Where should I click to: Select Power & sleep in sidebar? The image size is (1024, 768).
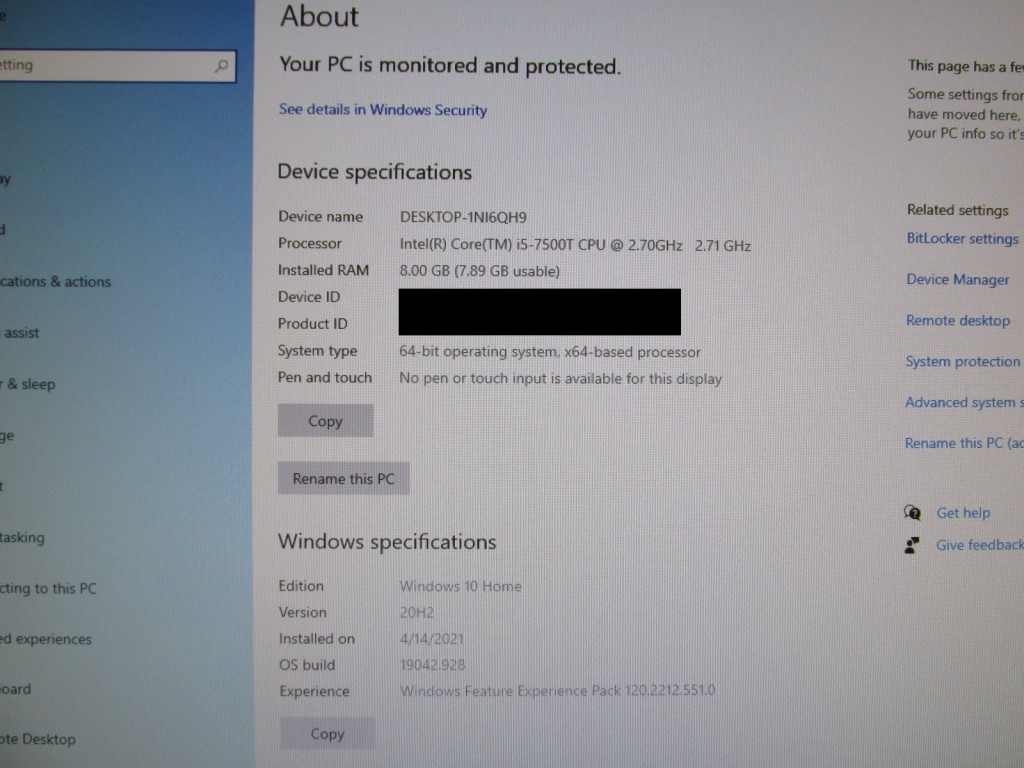pos(28,384)
